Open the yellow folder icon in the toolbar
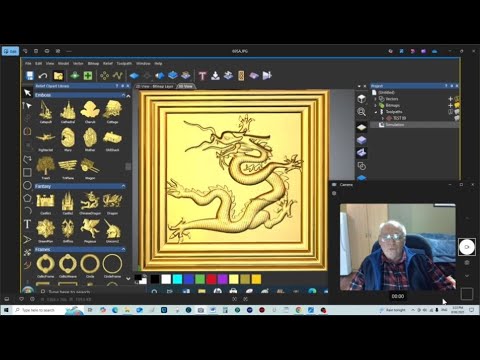Image resolution: width=480 pixels, height=360 pixels. coord(58,76)
